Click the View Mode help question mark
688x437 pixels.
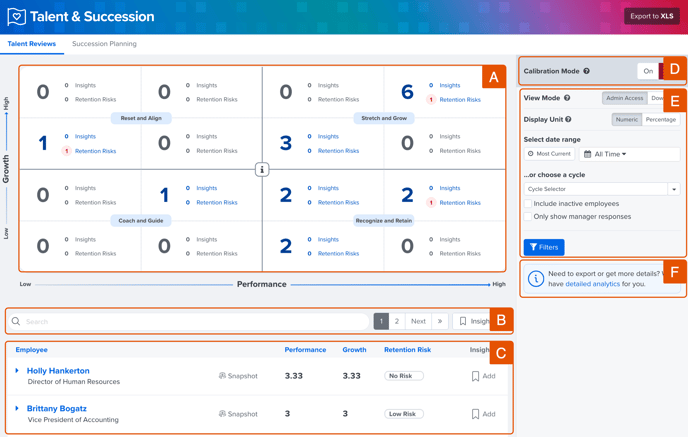pos(567,98)
